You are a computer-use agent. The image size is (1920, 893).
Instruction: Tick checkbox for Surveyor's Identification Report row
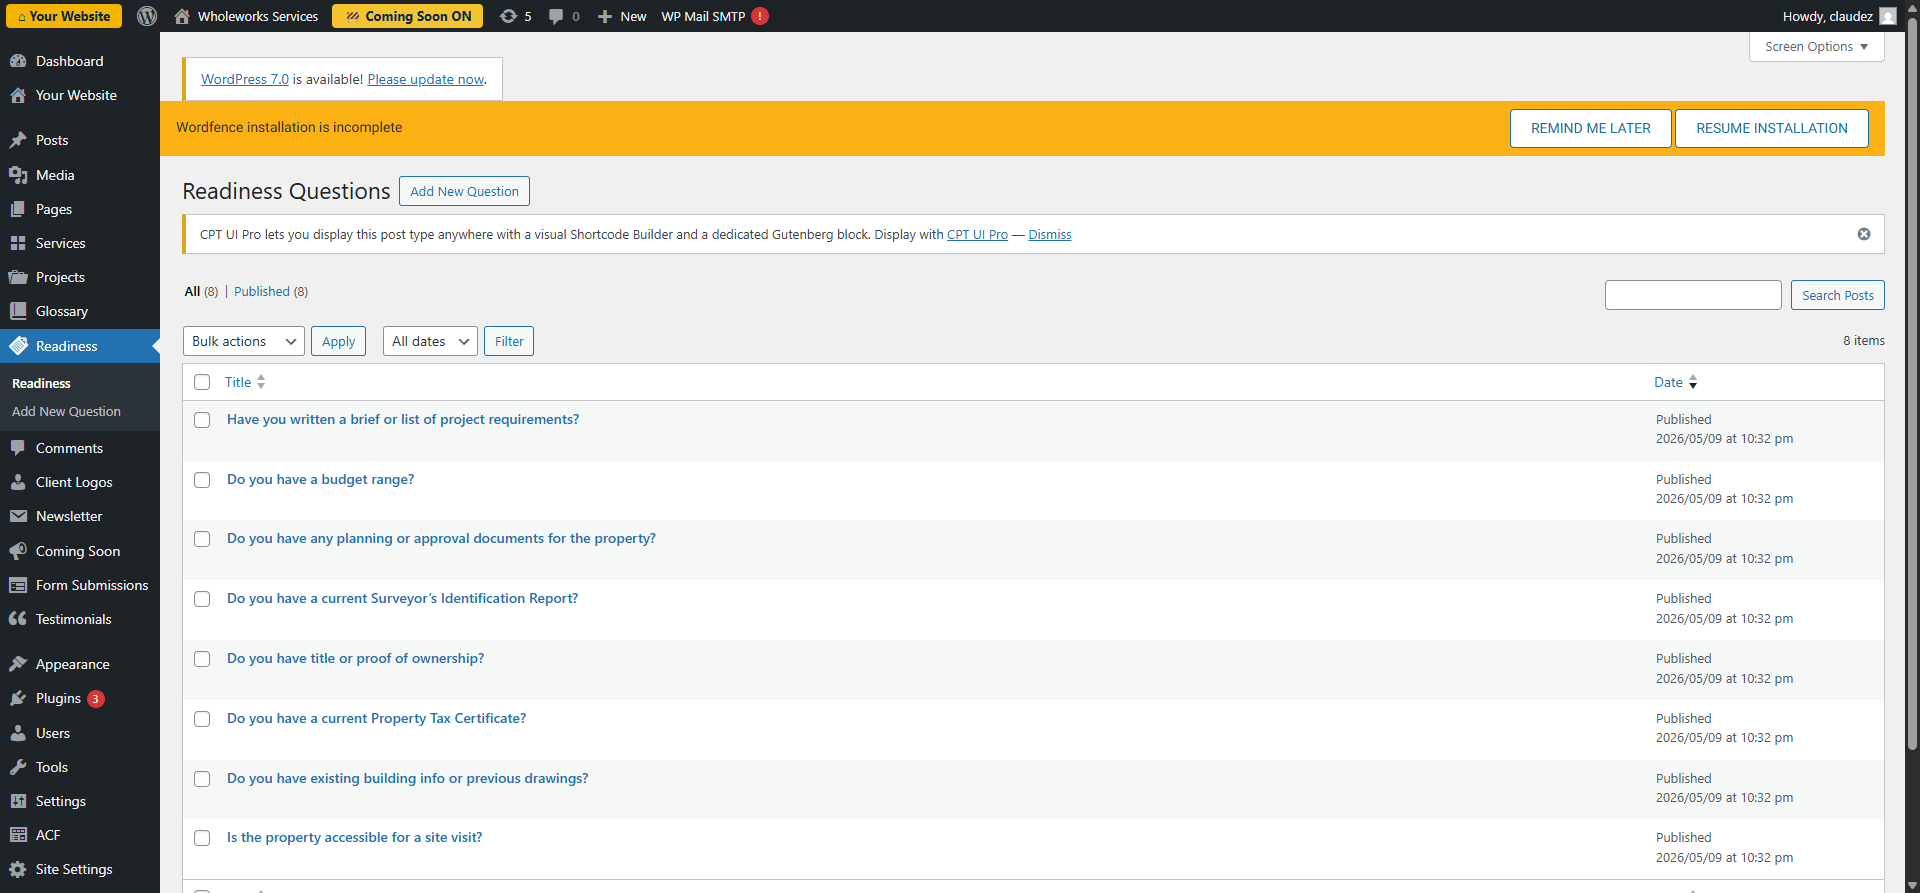pyautogui.click(x=202, y=599)
